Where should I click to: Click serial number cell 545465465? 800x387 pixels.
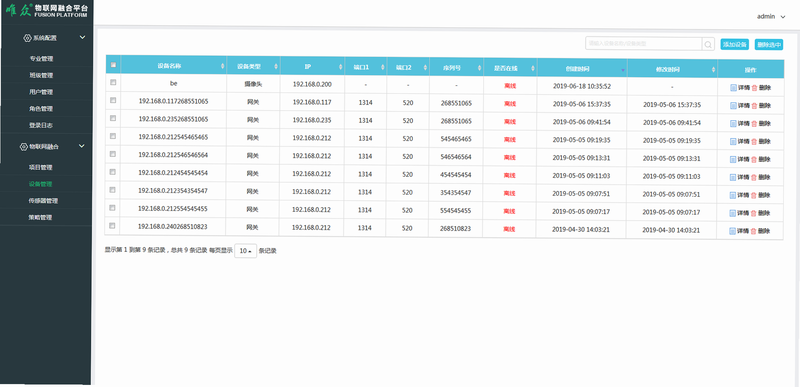456,139
